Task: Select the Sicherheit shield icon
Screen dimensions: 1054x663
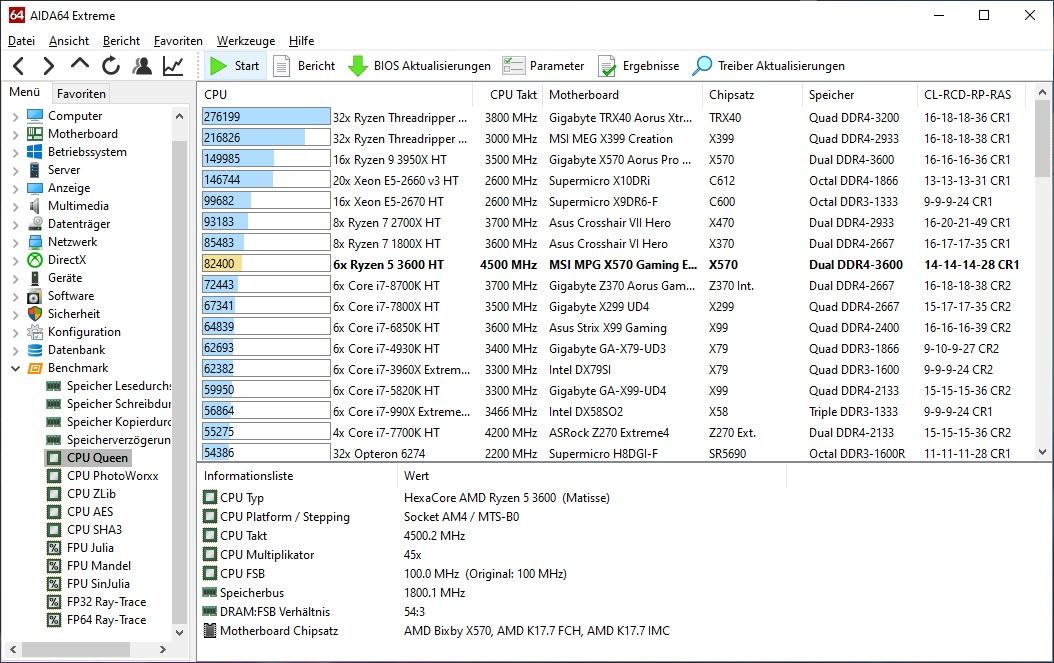Action: [35, 314]
